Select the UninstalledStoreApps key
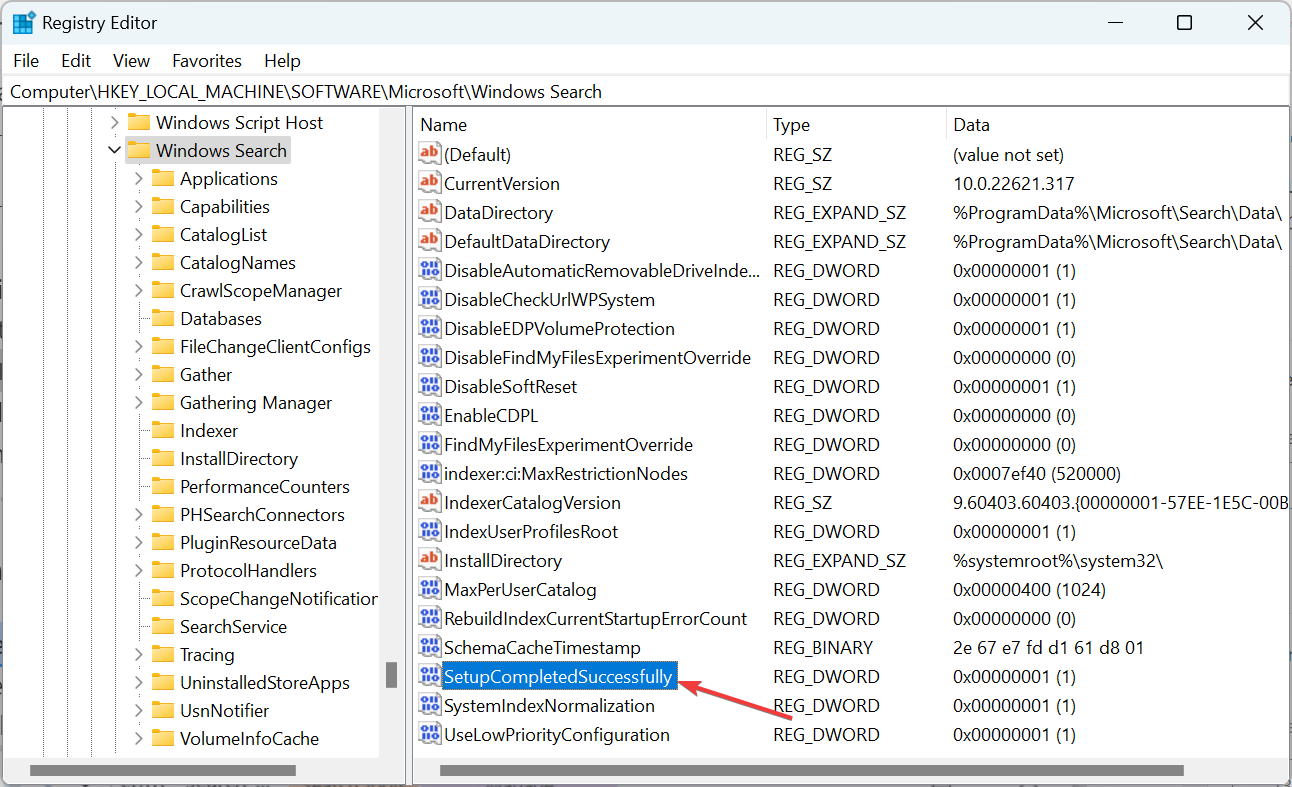1292x787 pixels. (x=265, y=682)
